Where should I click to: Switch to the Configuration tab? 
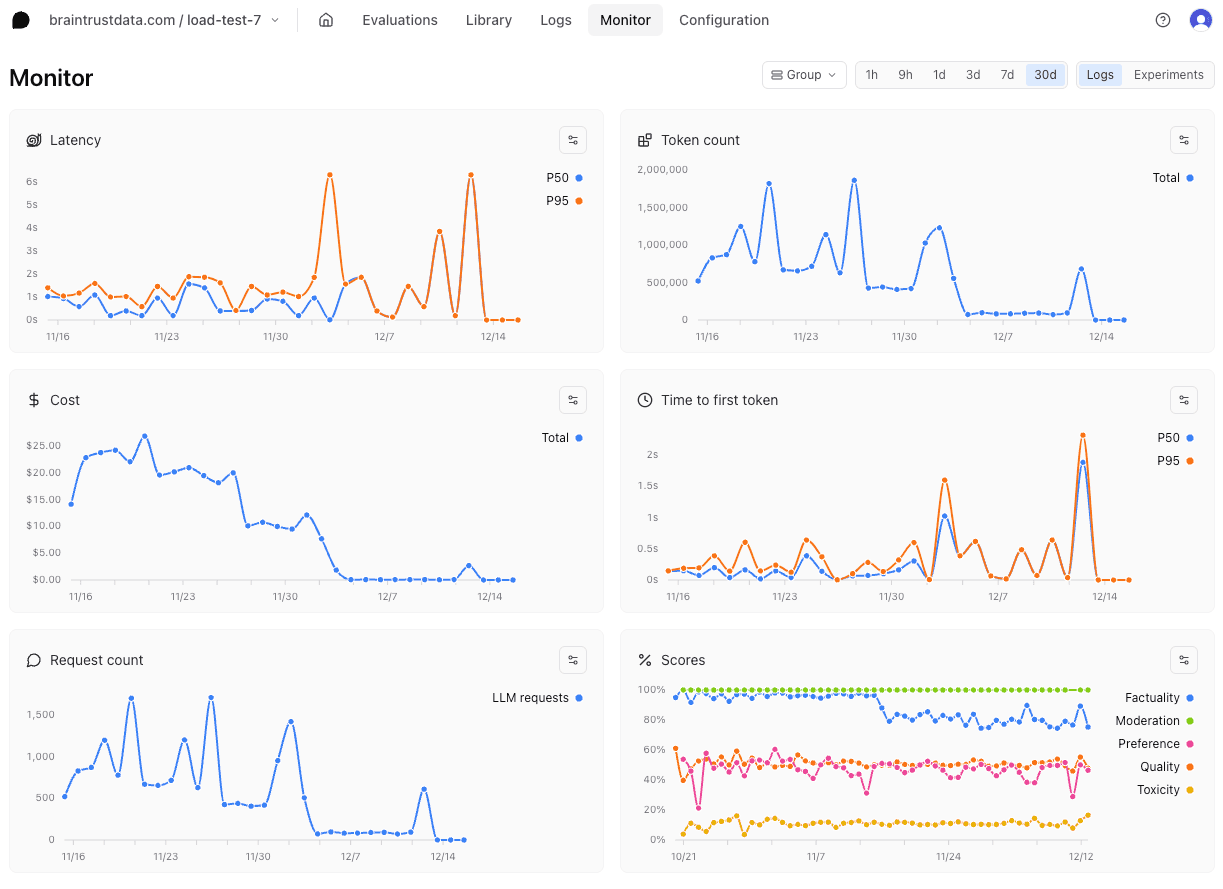(724, 20)
